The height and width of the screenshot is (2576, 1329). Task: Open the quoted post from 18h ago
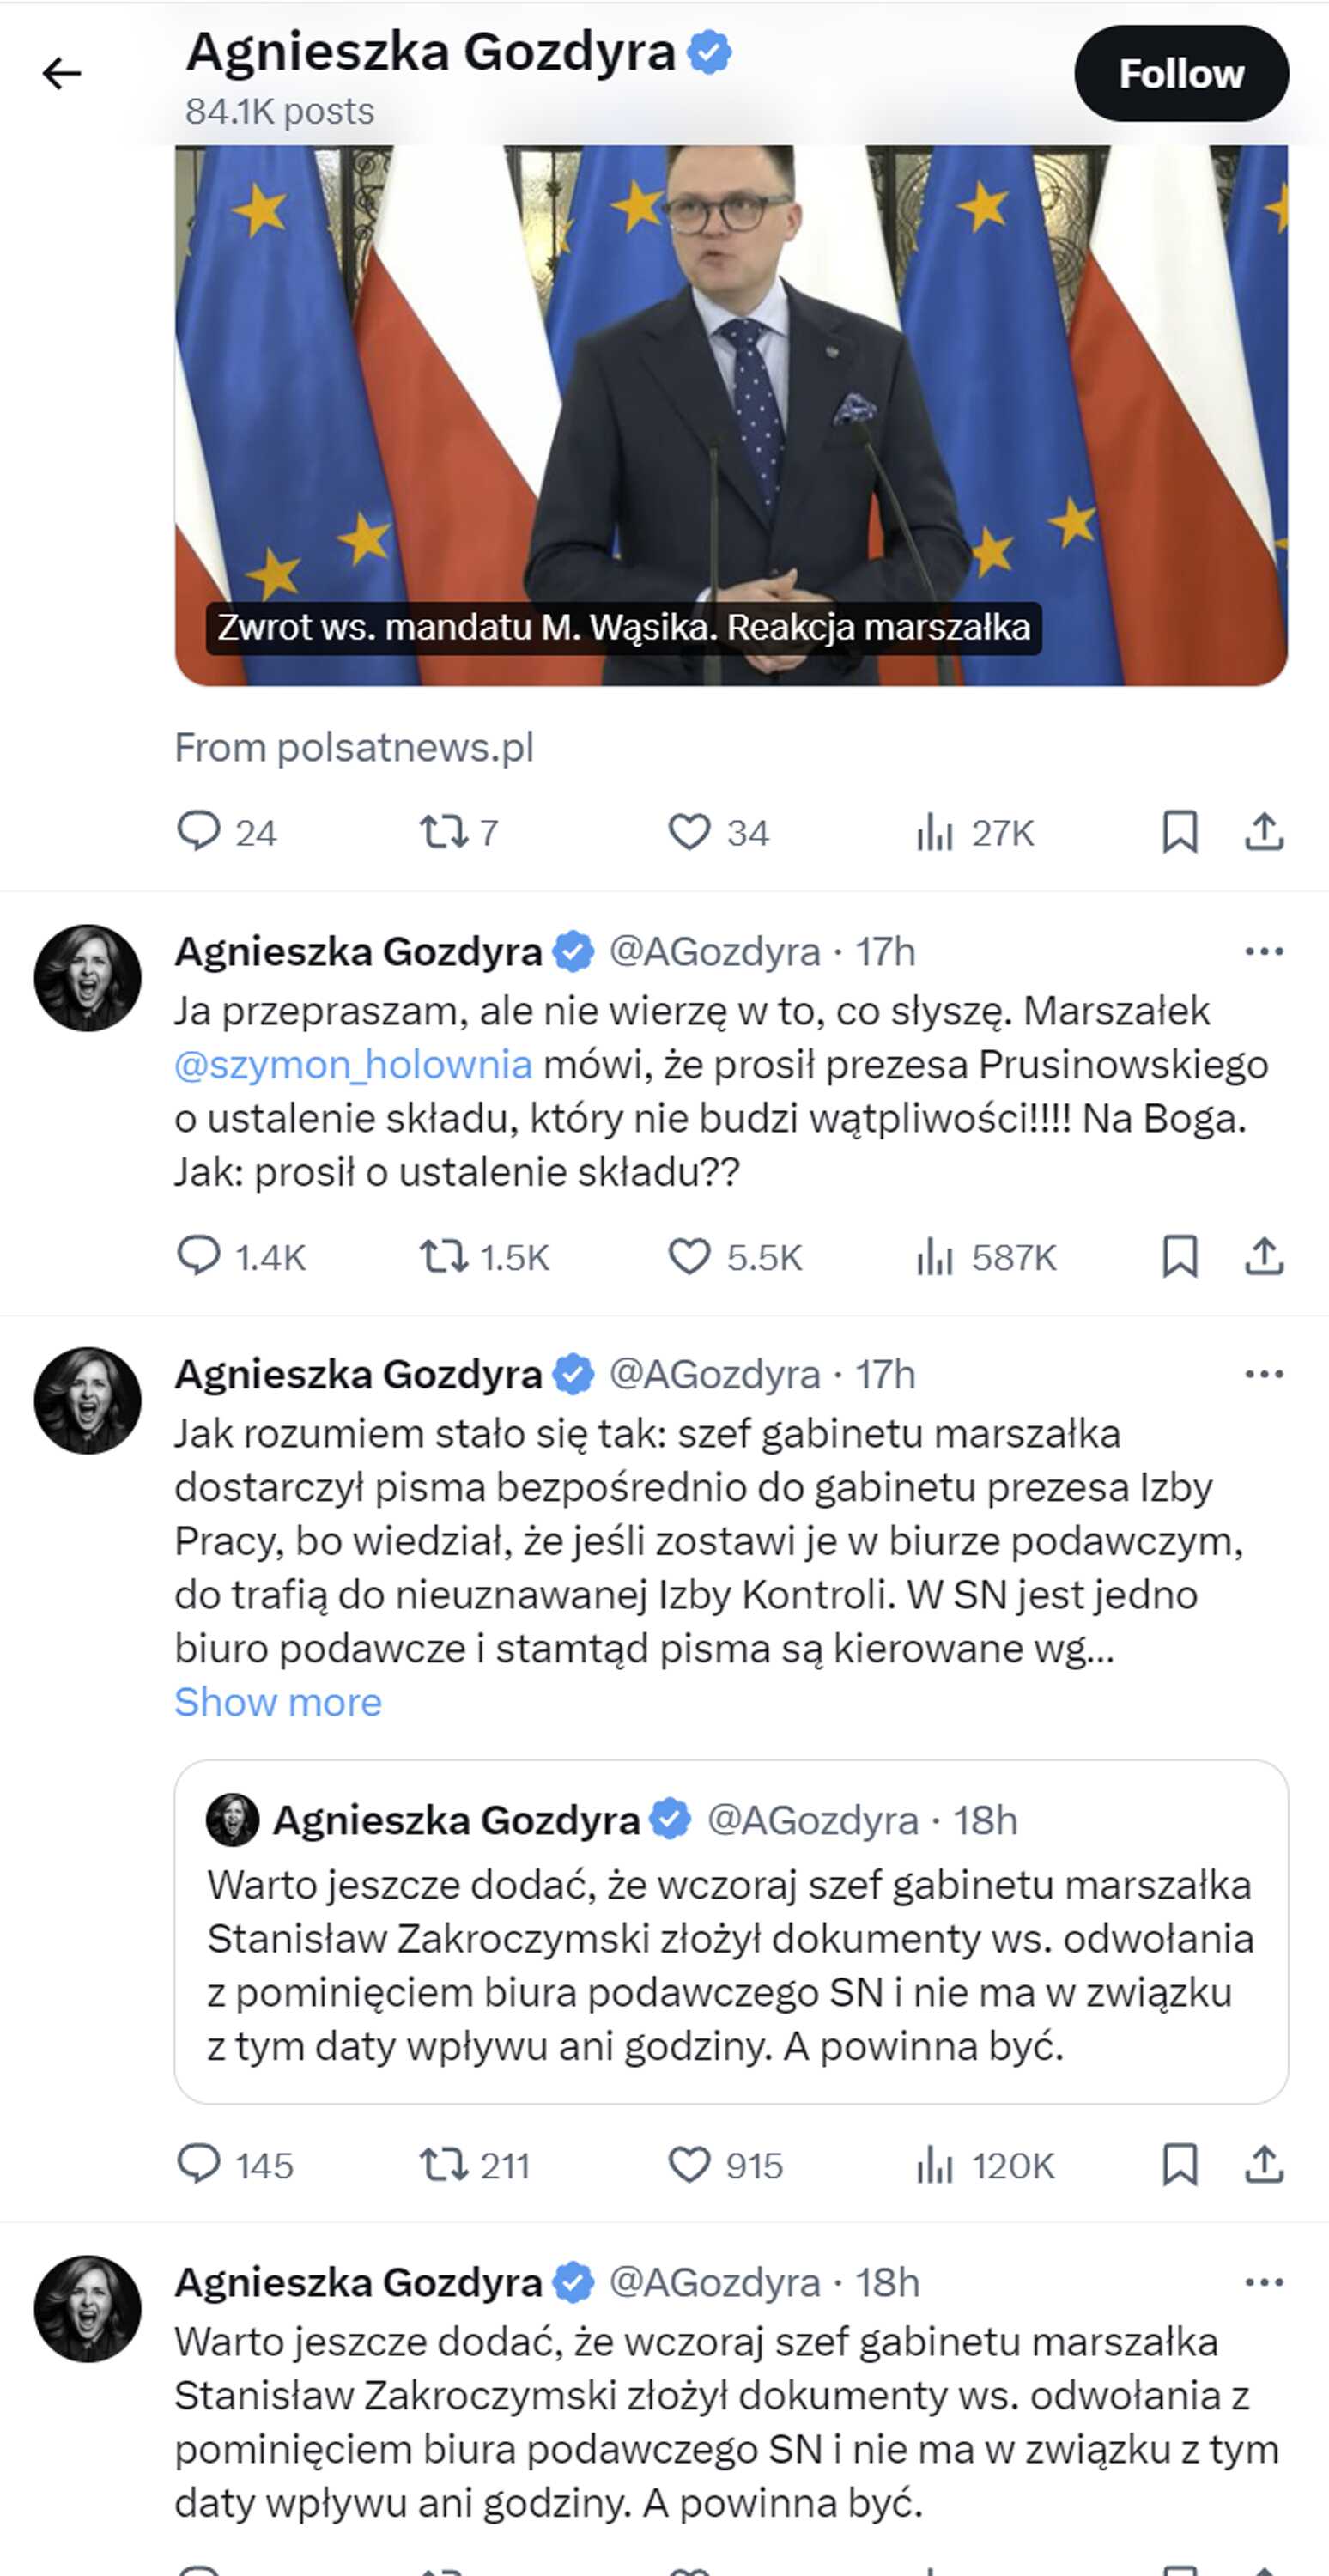pos(731,1933)
